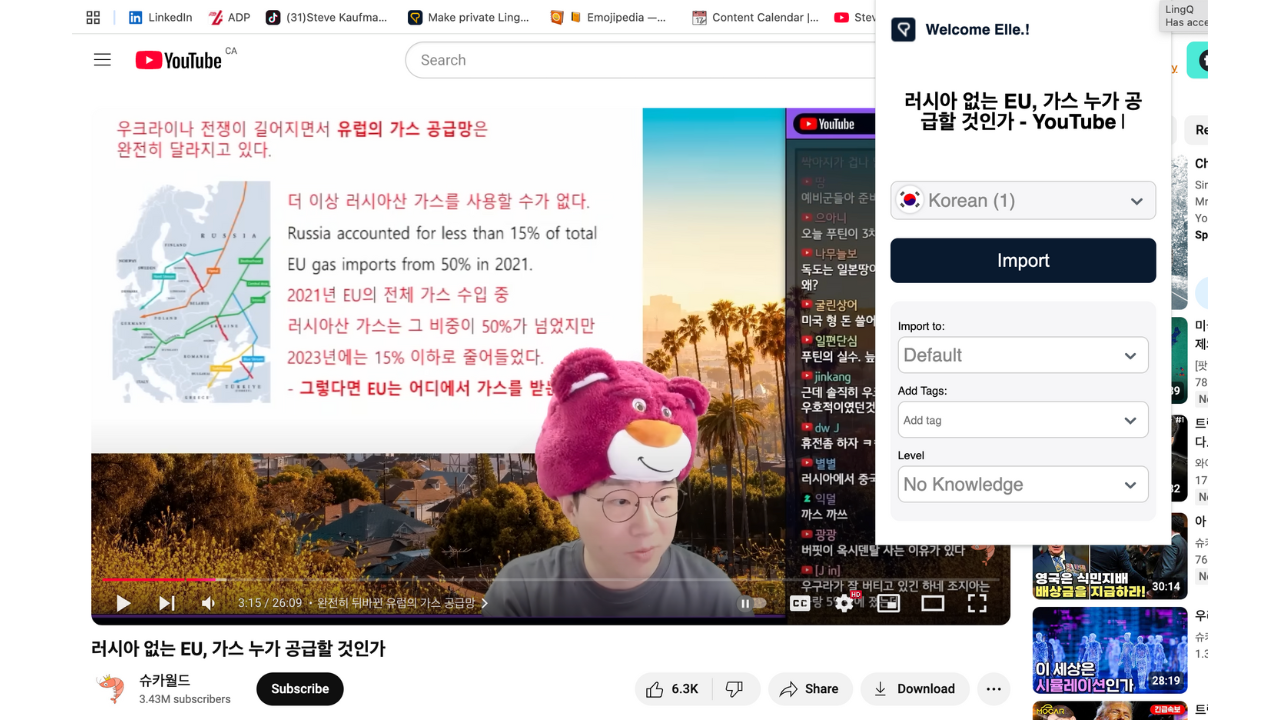The height and width of the screenshot is (720, 1280).
Task: Click in the YouTube search field
Action: pos(640,60)
